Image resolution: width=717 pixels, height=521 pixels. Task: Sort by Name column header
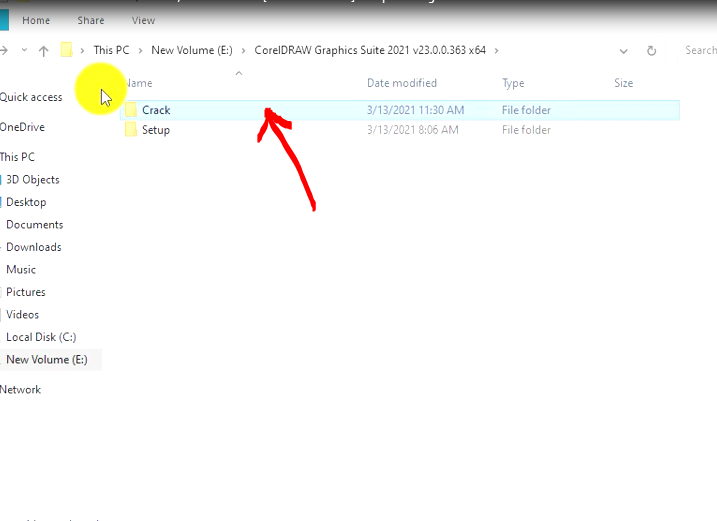pos(139,83)
